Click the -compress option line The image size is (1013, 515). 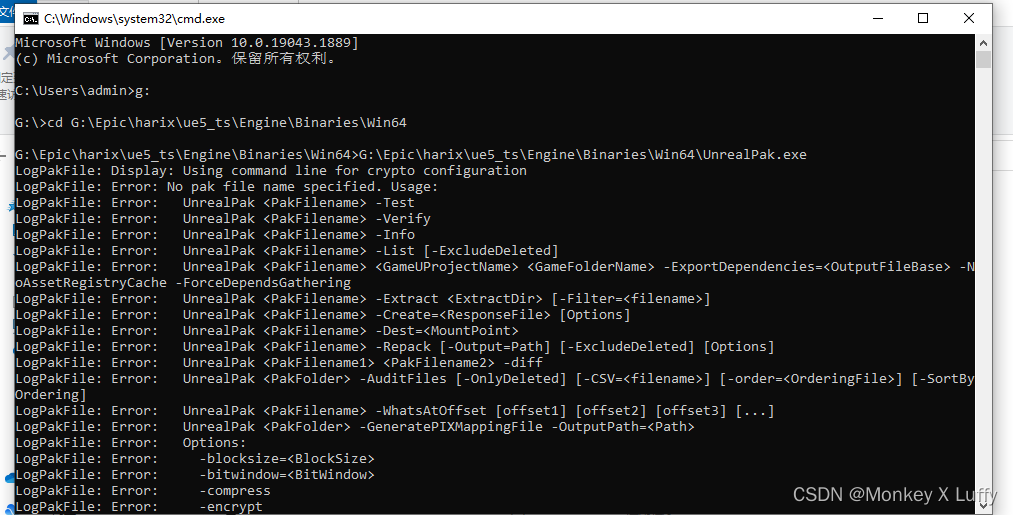pyautogui.click(x=143, y=491)
